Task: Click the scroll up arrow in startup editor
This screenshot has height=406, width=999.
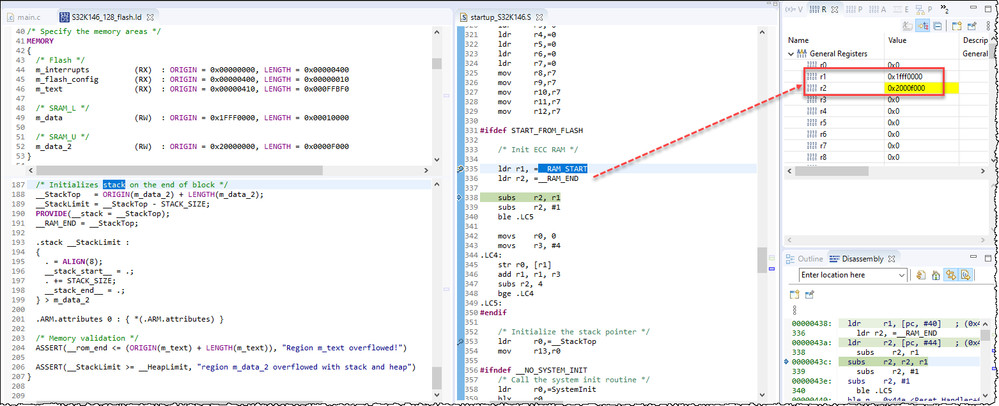Action: pyautogui.click(x=761, y=31)
